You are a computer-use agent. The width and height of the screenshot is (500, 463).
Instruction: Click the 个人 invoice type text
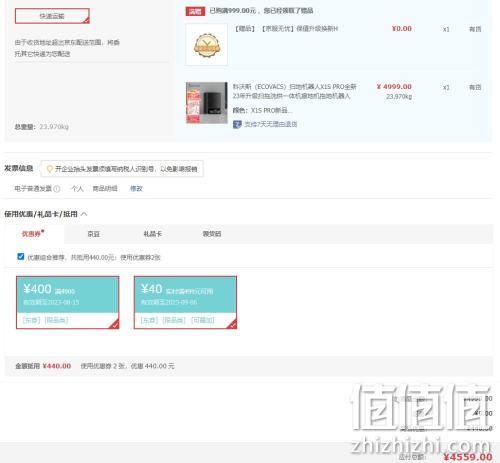click(x=77, y=189)
